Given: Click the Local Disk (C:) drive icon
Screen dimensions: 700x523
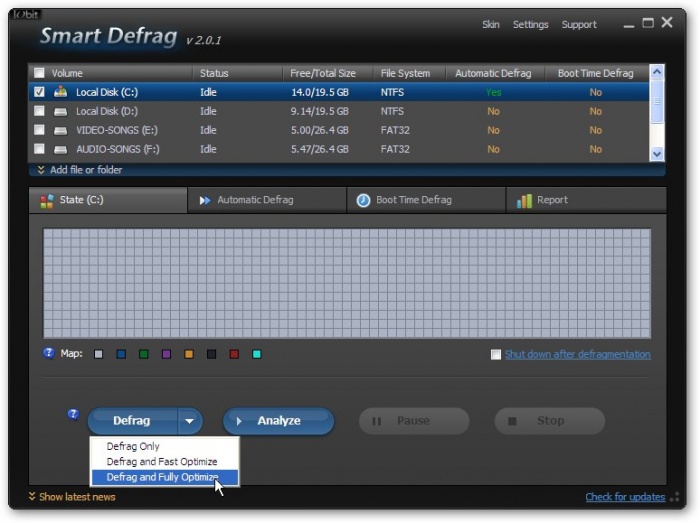Looking at the screenshot, I should point(60,92).
